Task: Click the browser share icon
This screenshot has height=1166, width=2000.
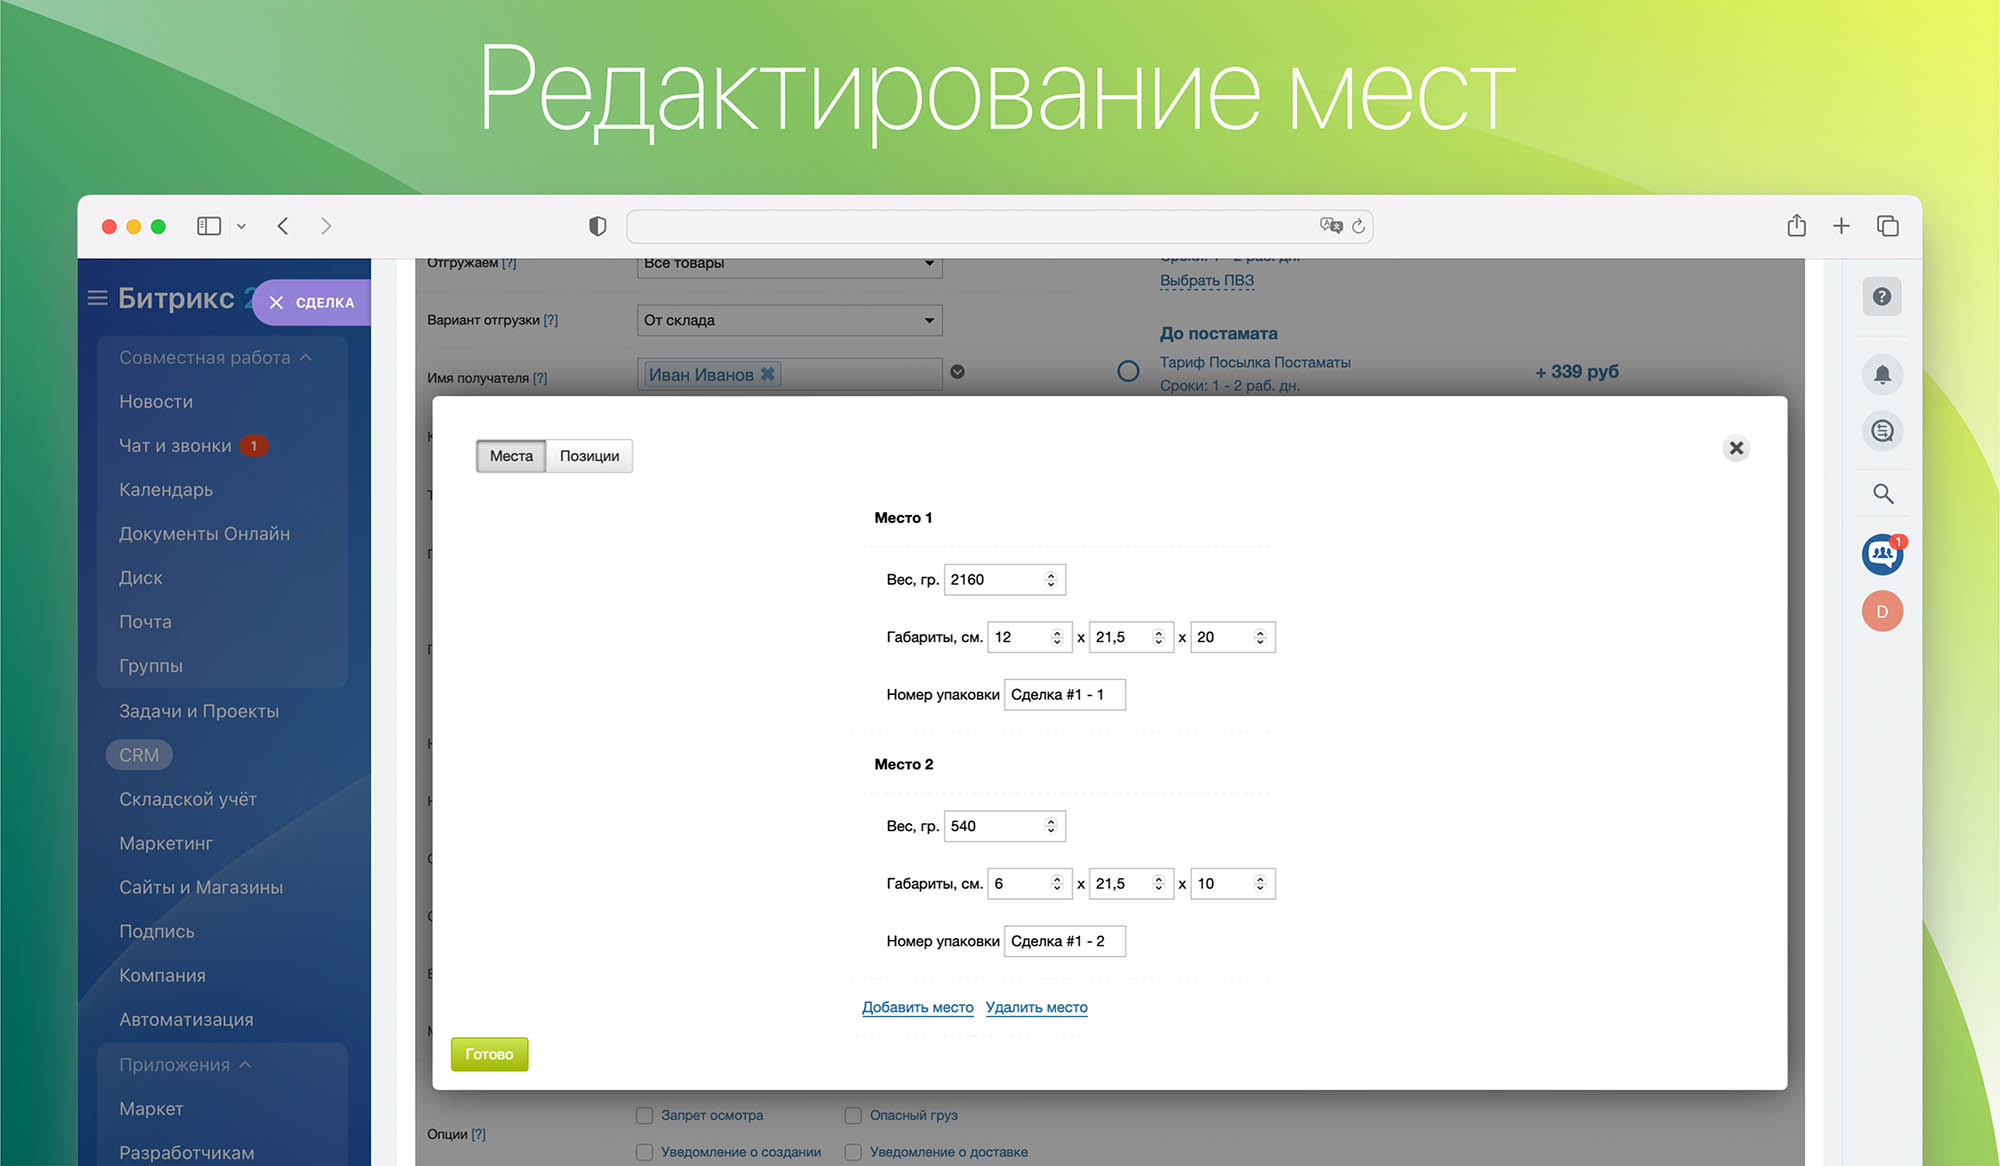Action: point(1796,226)
